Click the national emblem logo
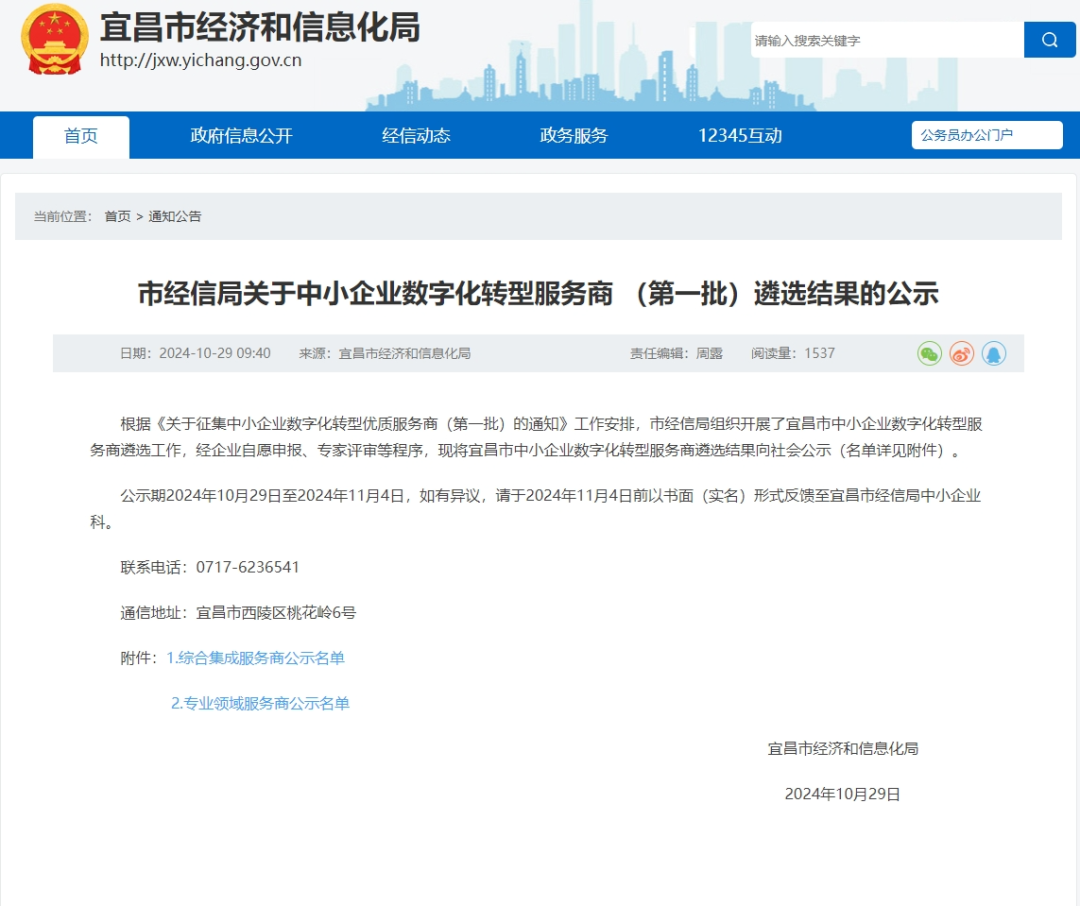1080x906 pixels. [54, 40]
